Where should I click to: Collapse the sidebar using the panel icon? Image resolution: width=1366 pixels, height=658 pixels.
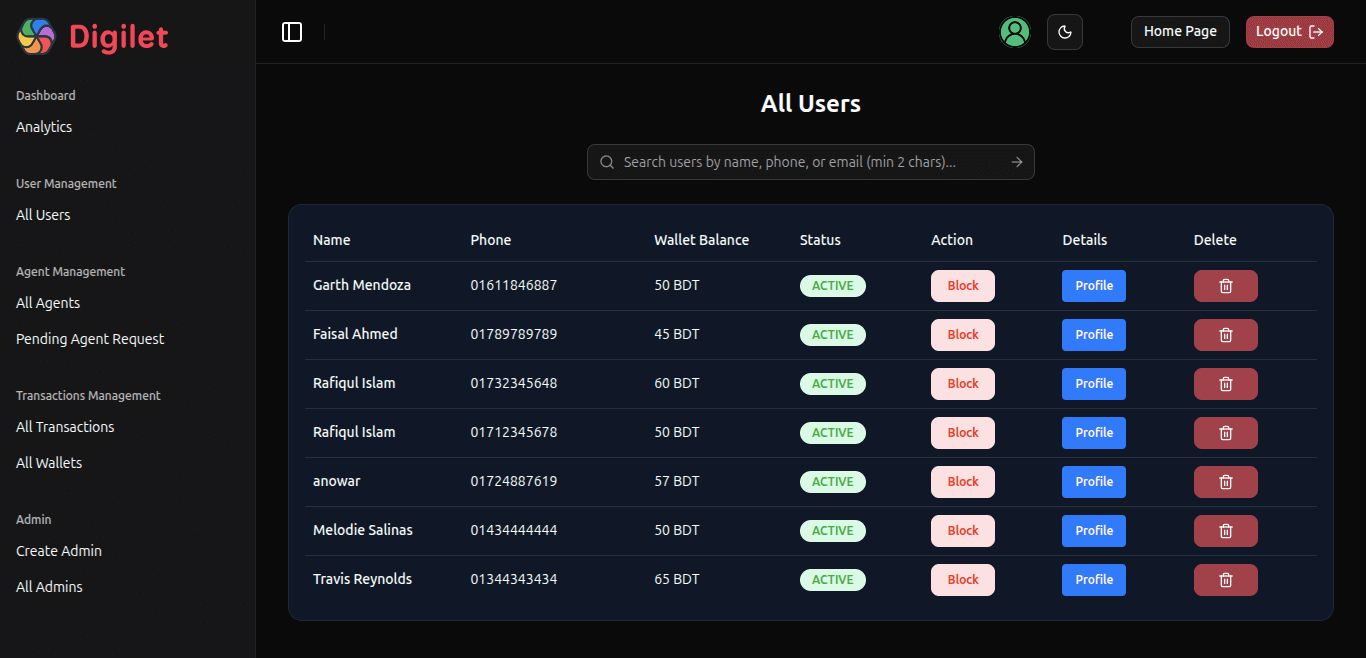pyautogui.click(x=291, y=31)
